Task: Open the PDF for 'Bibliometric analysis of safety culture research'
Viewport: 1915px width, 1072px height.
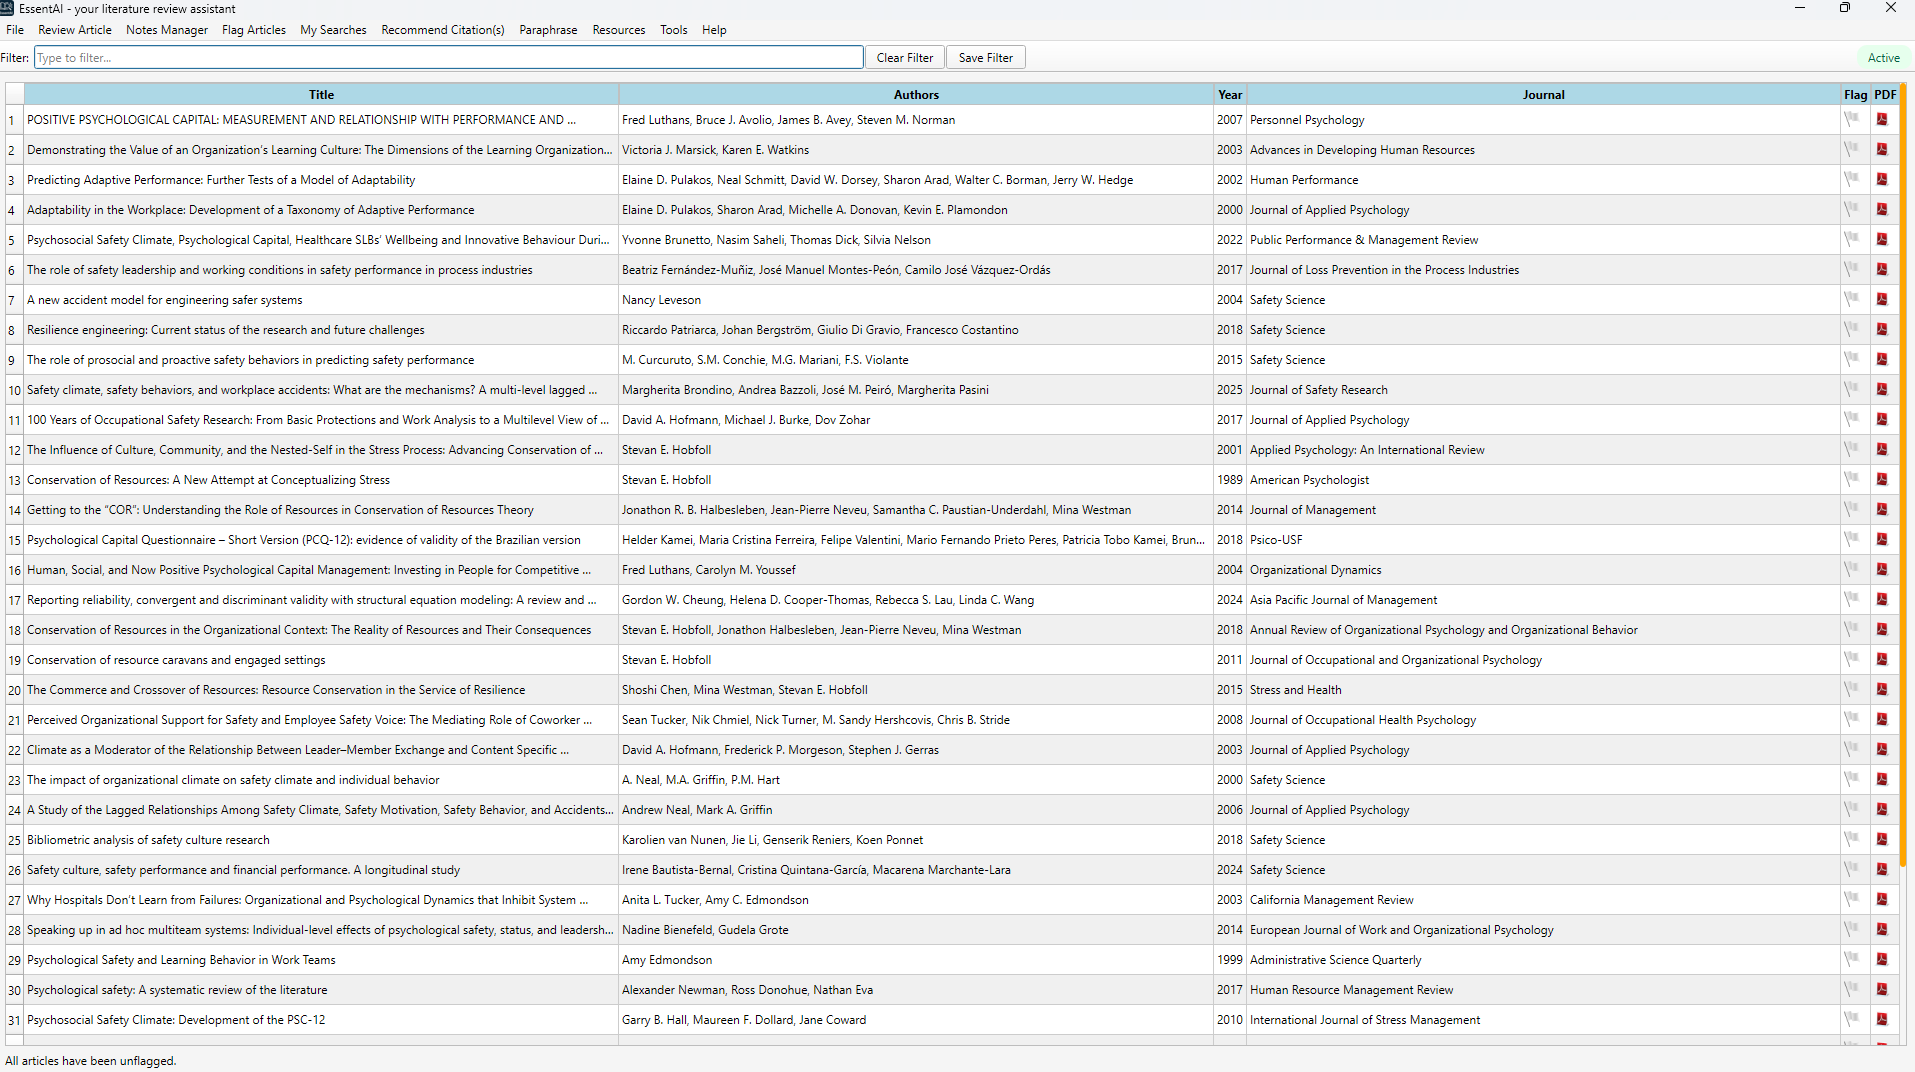Action: (1883, 839)
